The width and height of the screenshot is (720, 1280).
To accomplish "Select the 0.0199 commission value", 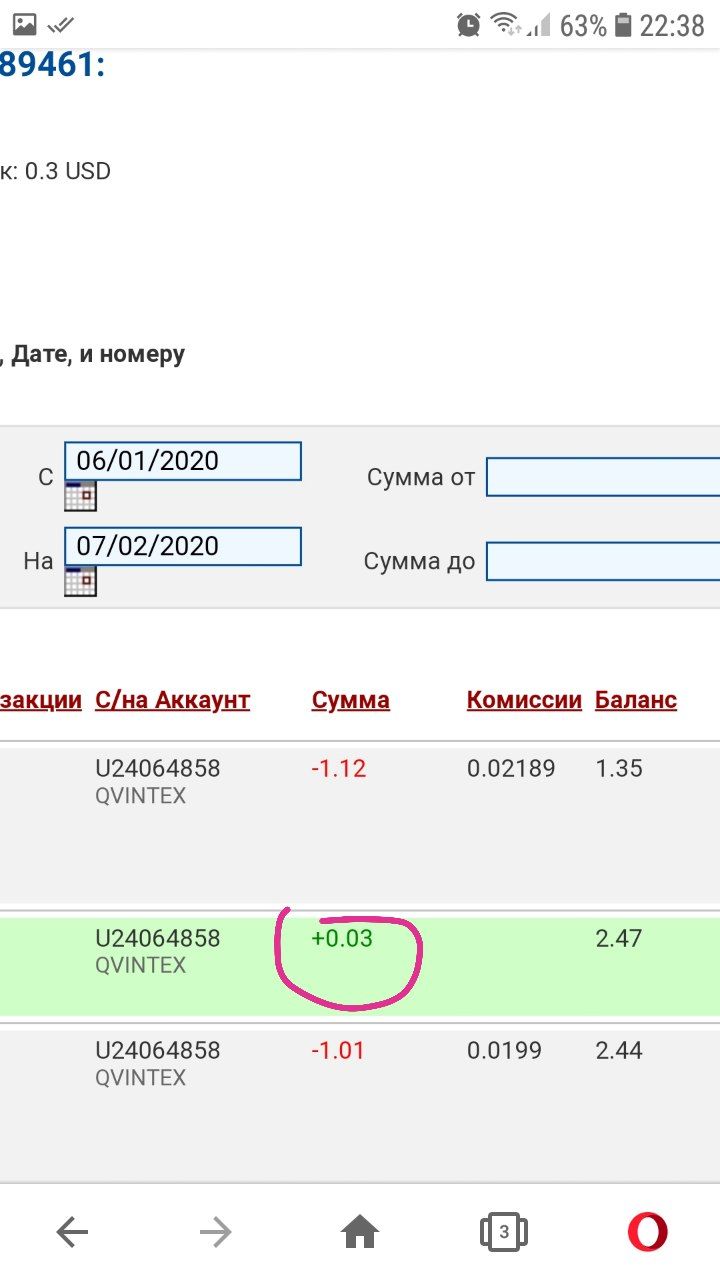I will coord(504,1050).
